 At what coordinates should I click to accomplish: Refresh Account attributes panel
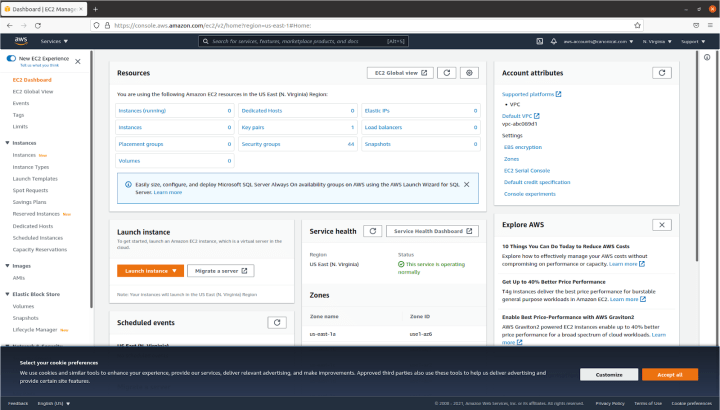[x=662, y=73]
